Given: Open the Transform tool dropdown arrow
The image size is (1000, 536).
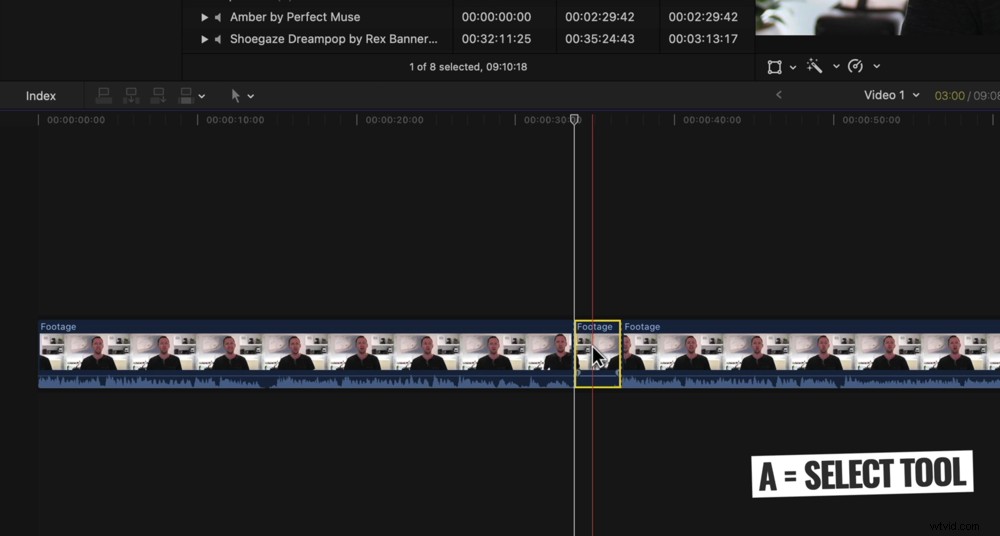Looking at the screenshot, I should (793, 66).
